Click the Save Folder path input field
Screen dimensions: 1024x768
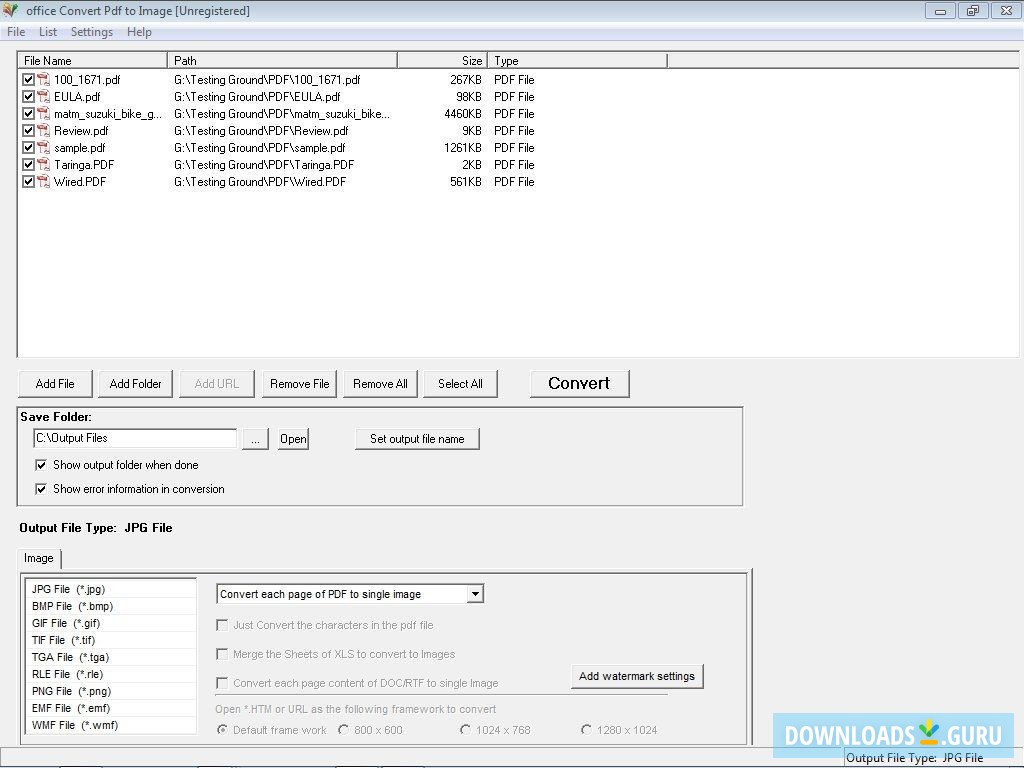(135, 438)
